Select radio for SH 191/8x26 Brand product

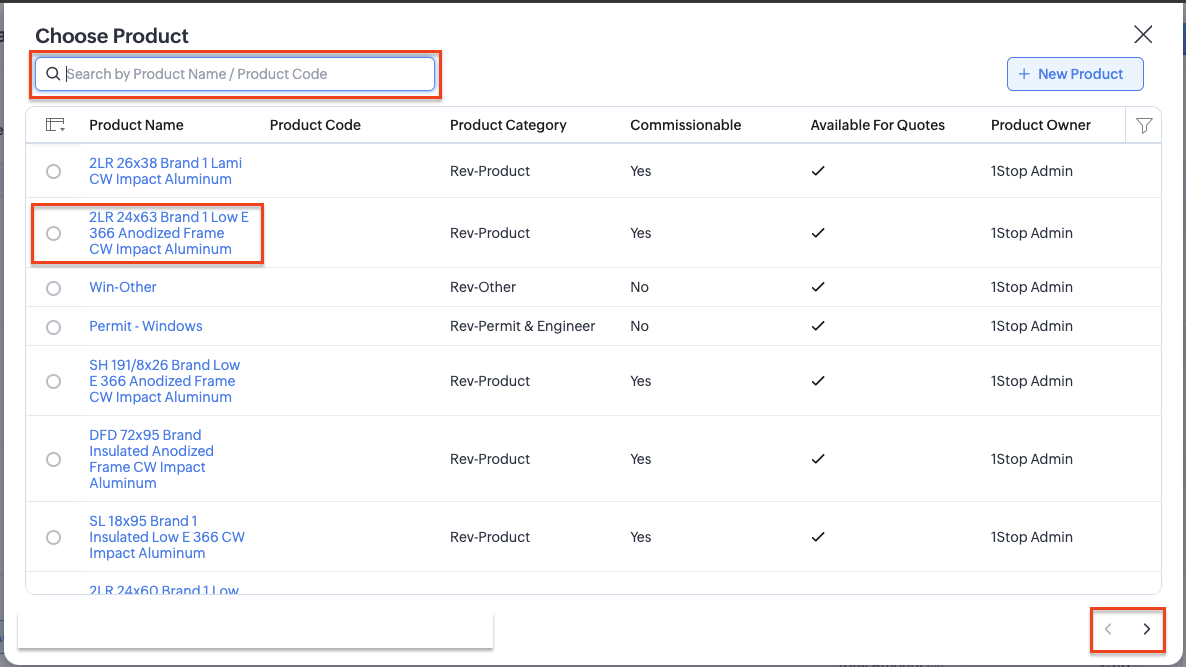54,381
